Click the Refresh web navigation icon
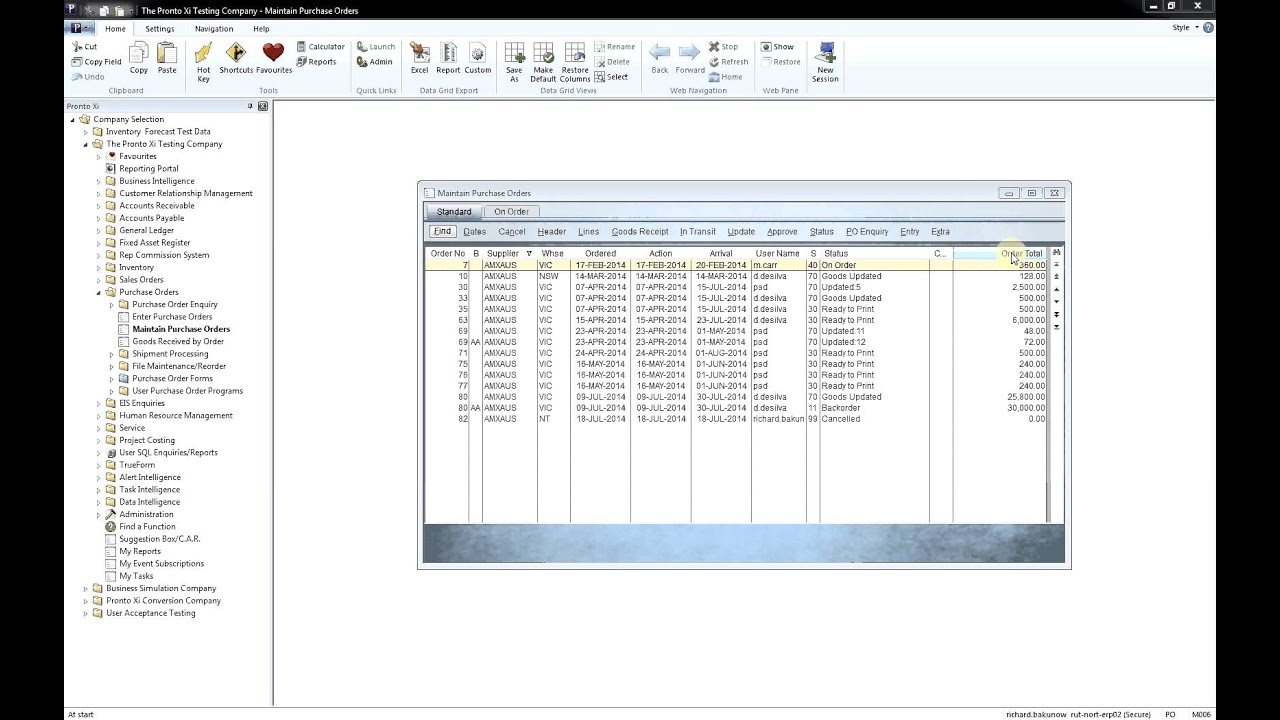The image size is (1280, 720). (714, 62)
